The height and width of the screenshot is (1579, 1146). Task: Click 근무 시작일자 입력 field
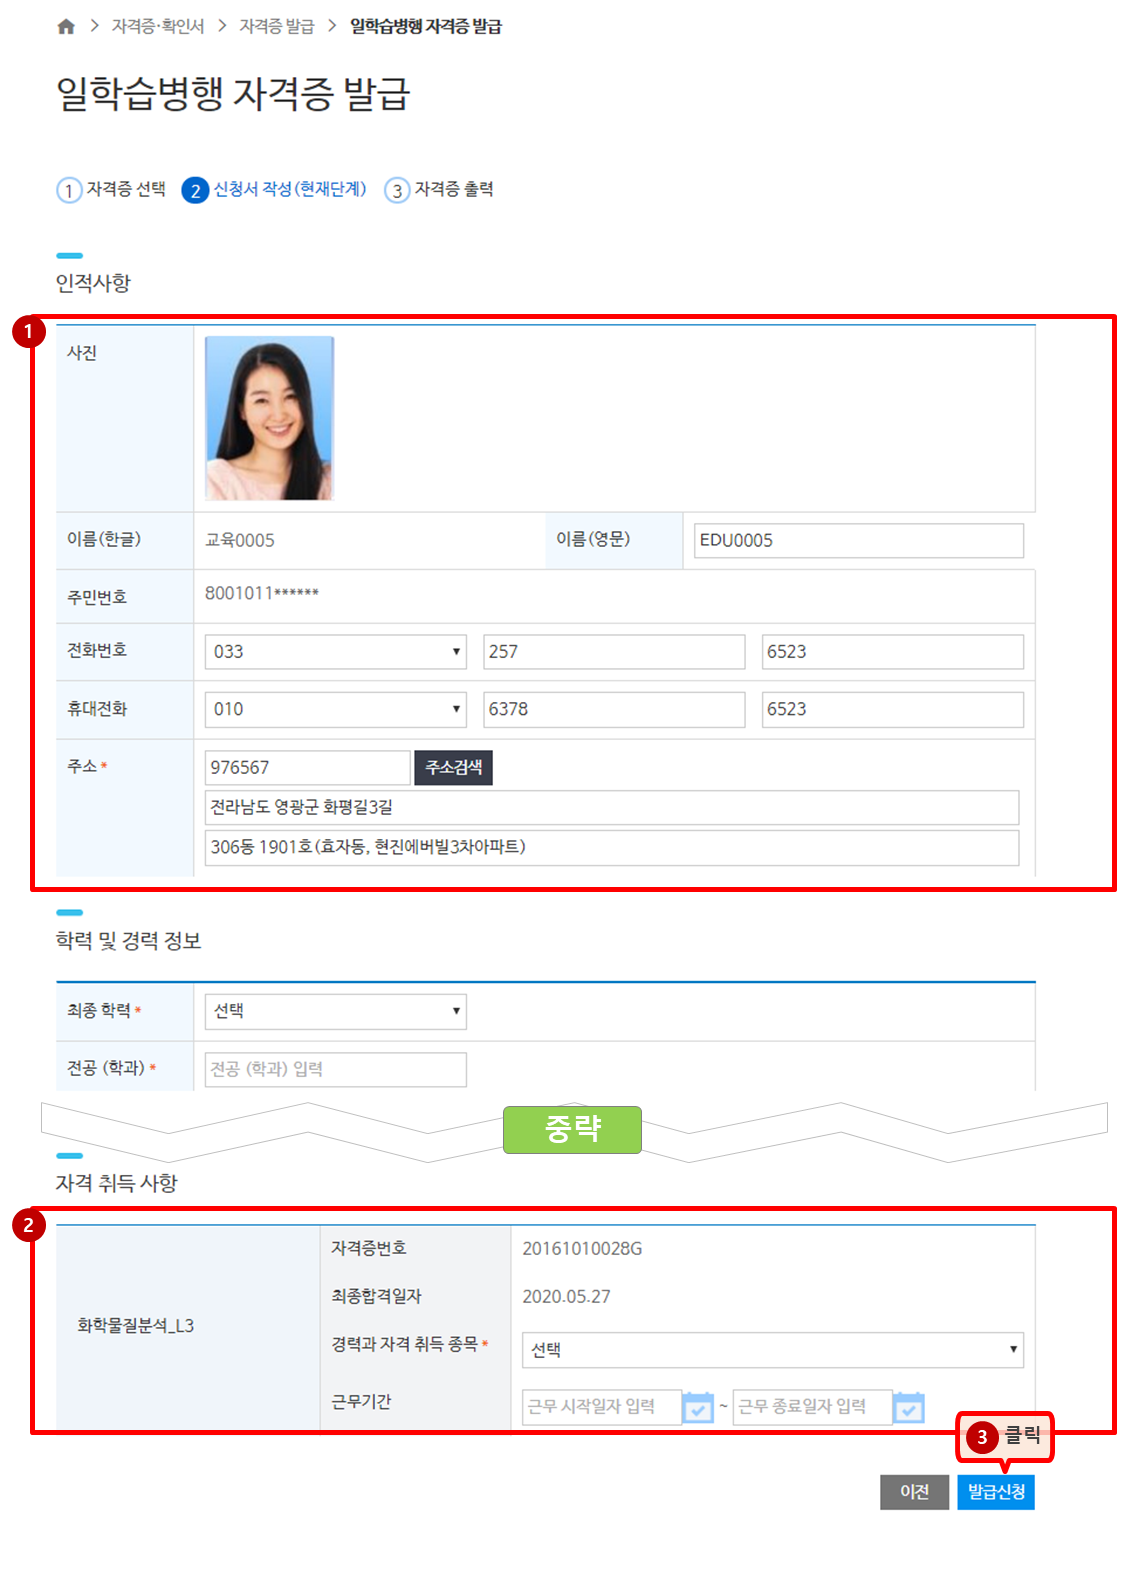602,1407
